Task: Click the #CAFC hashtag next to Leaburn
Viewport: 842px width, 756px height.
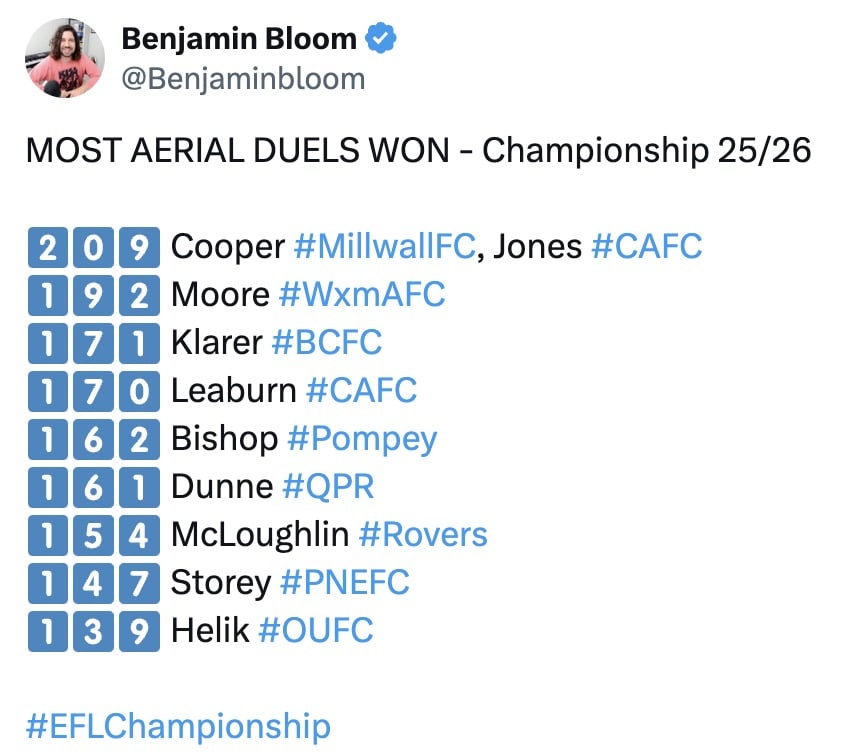Action: pos(361,390)
